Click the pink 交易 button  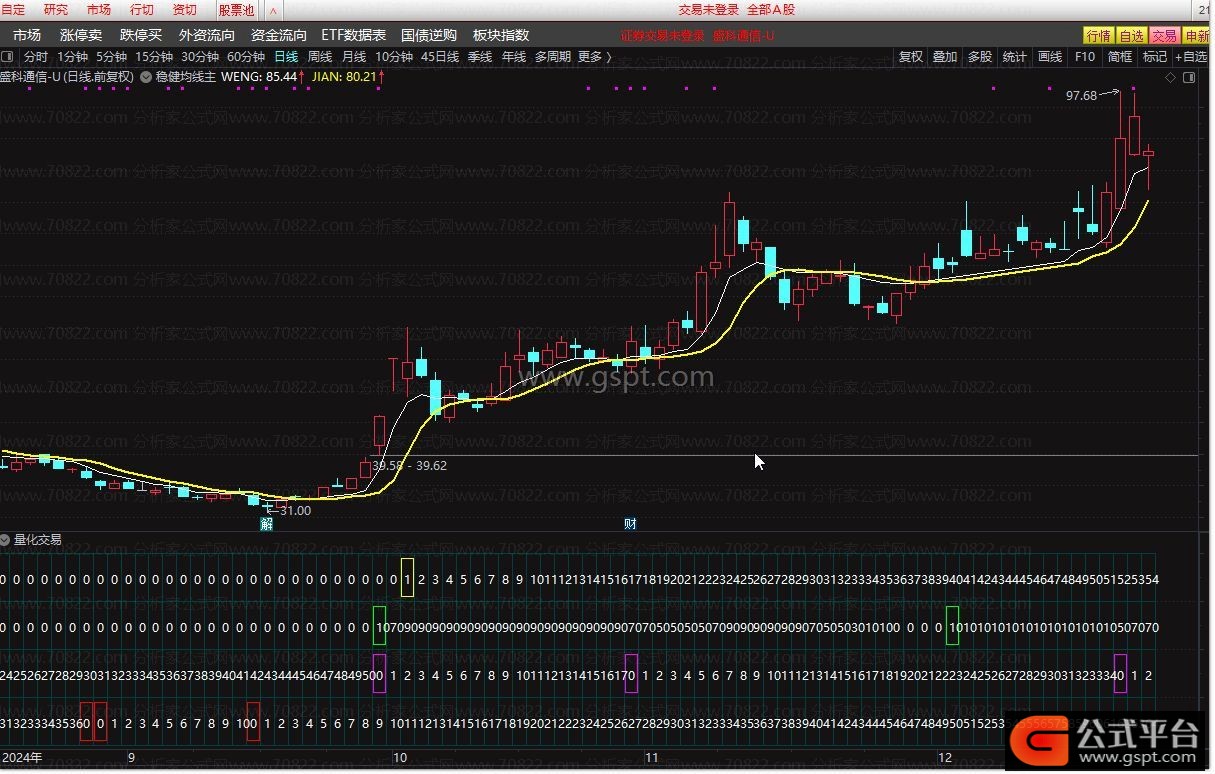[x=1164, y=36]
